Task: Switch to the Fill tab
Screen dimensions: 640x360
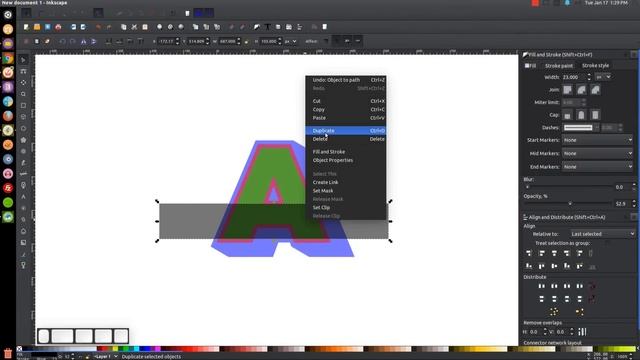Action: (x=531, y=66)
